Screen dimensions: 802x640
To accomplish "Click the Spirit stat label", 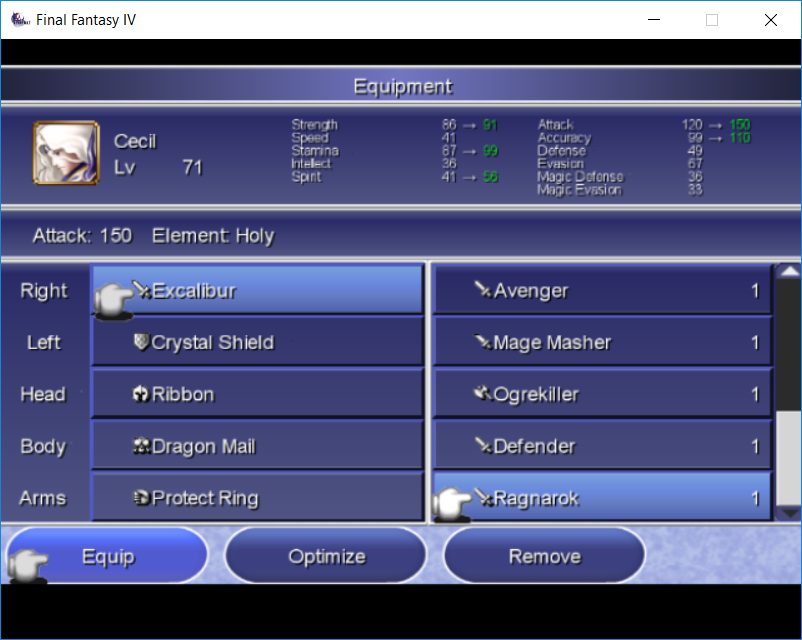I will [306, 177].
